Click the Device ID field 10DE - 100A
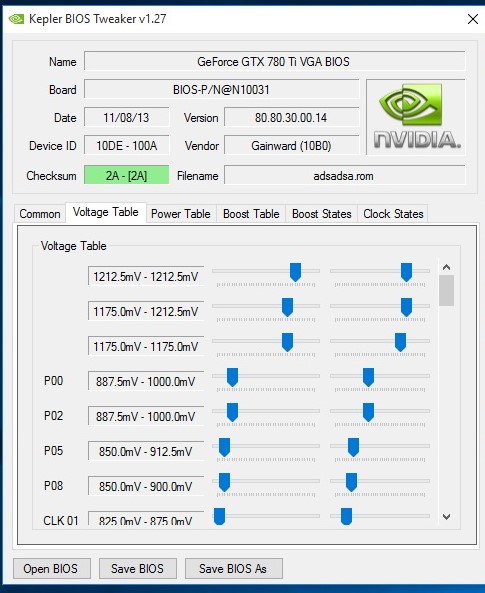This screenshot has width=485, height=593. tap(126, 146)
